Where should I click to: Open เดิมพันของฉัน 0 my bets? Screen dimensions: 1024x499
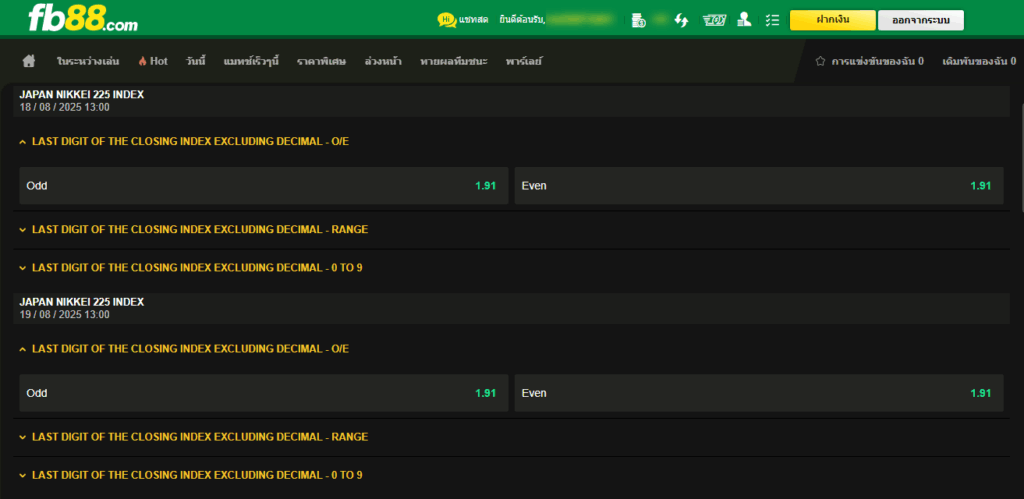979,61
